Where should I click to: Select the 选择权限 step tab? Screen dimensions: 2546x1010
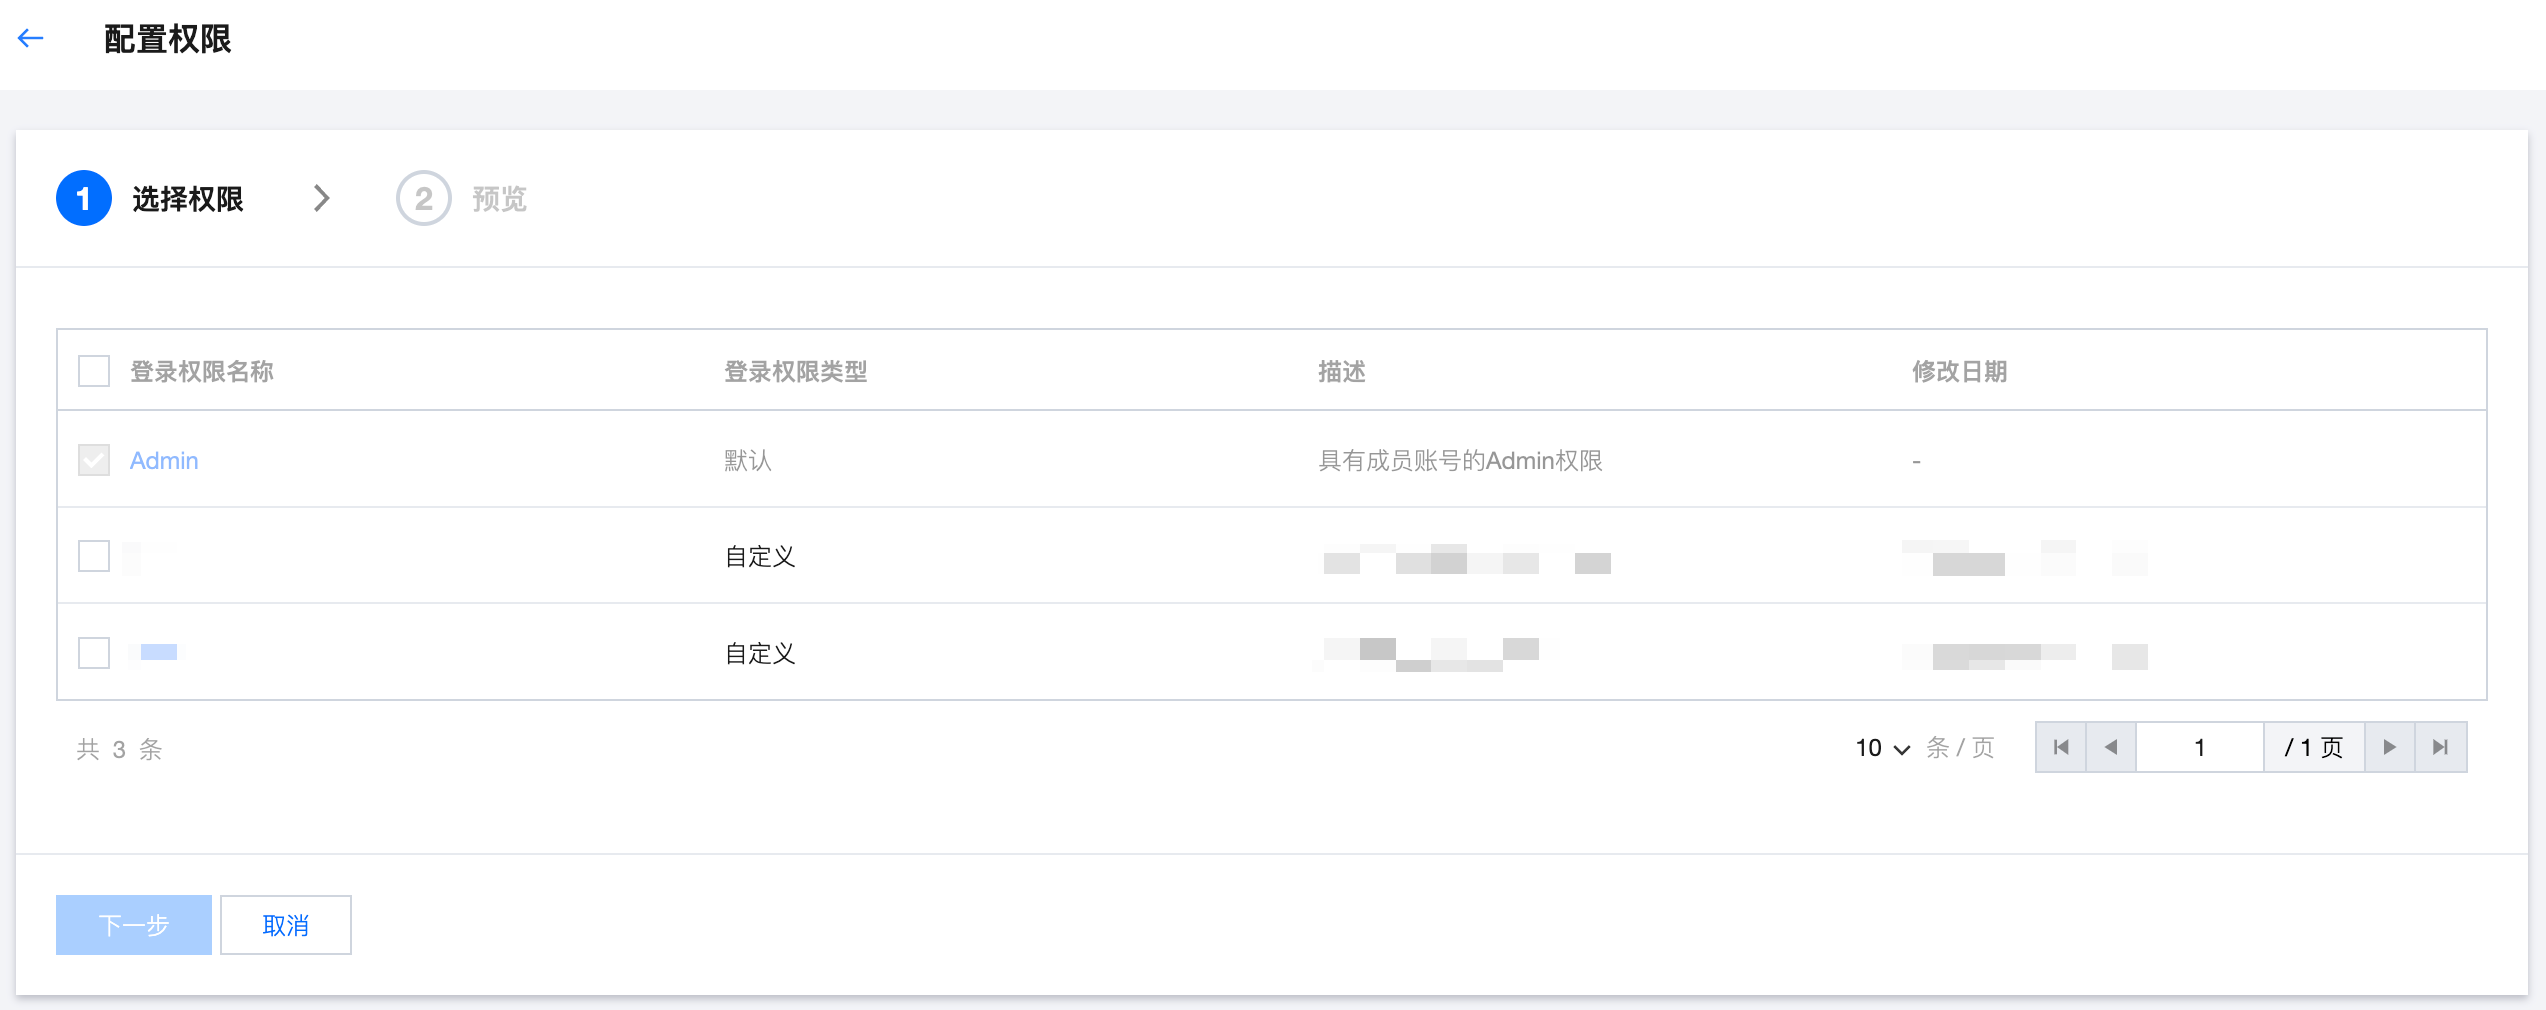pos(188,199)
